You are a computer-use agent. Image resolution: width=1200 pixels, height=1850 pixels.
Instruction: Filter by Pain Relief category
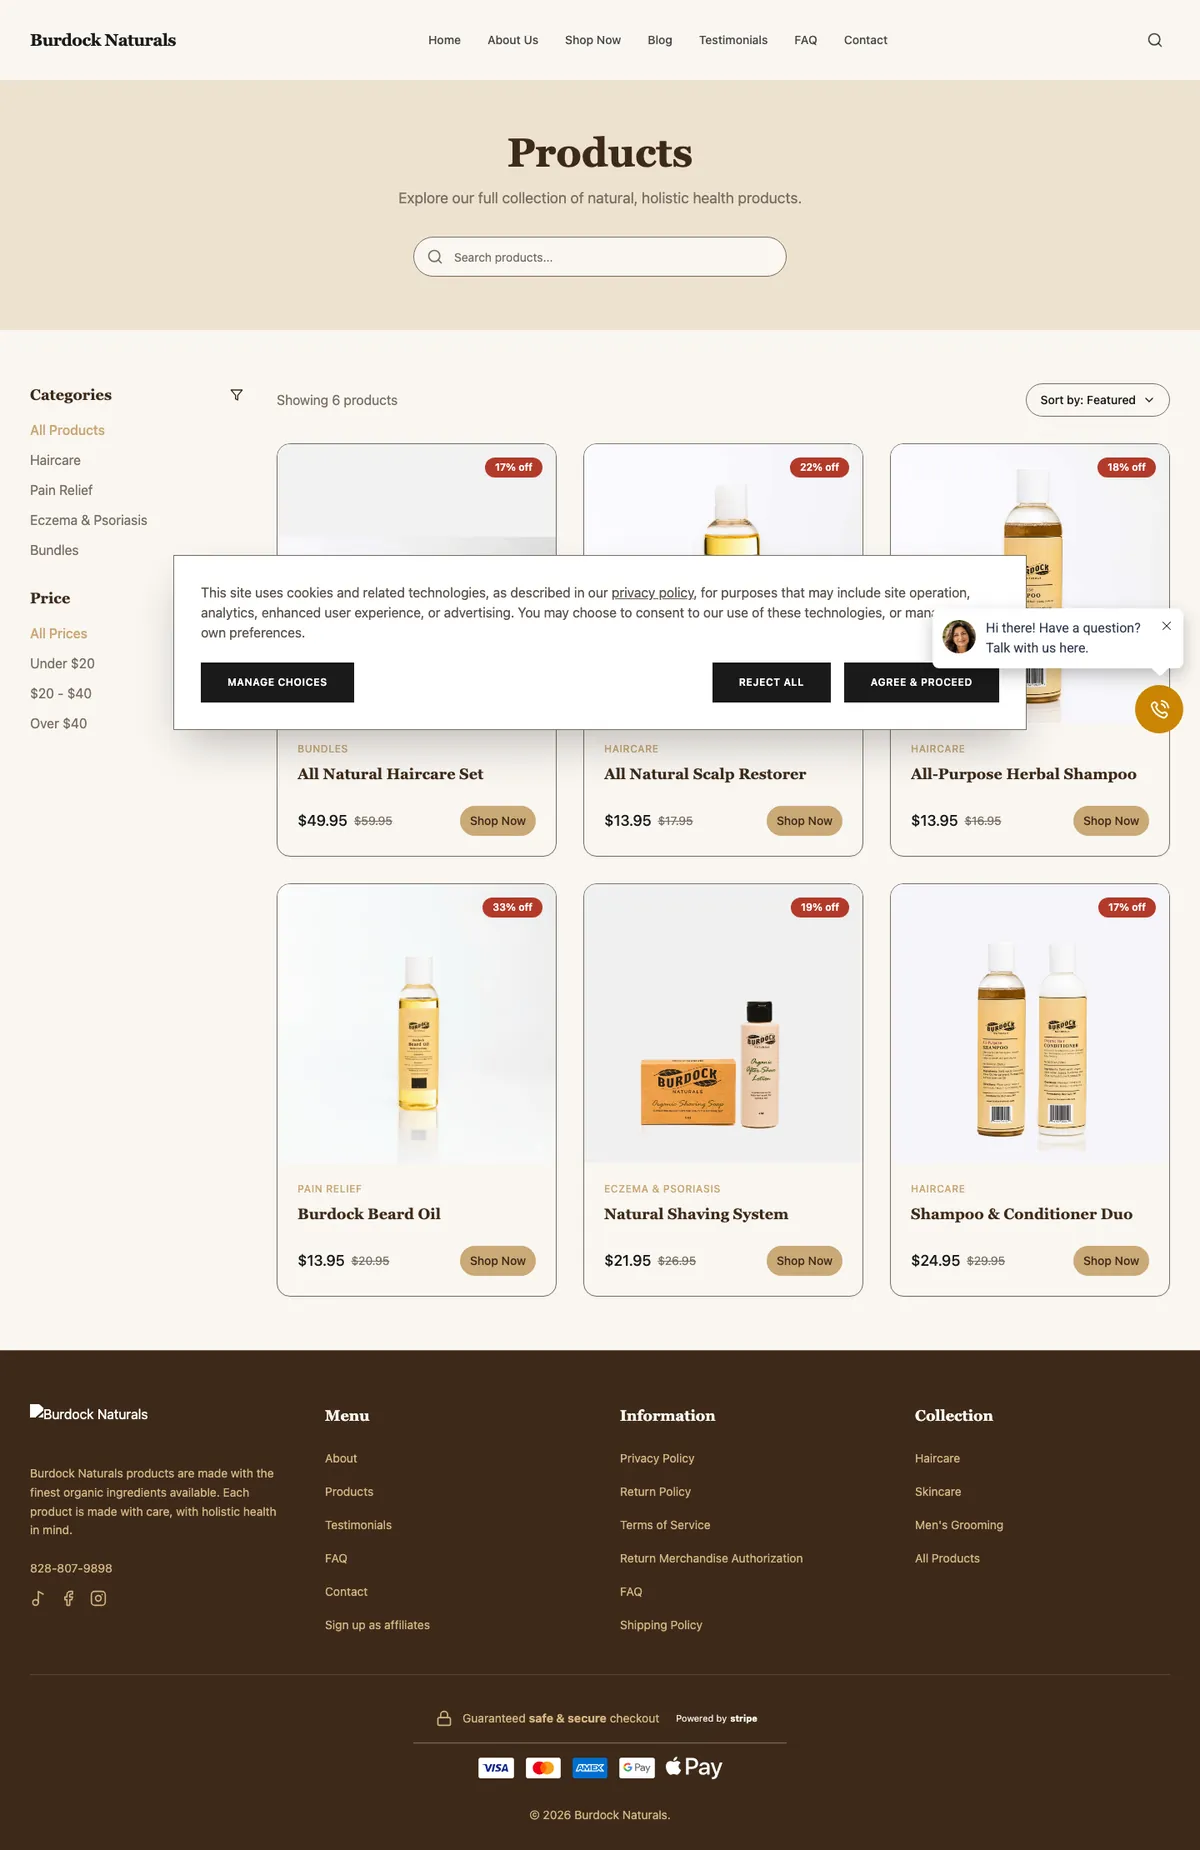61,490
